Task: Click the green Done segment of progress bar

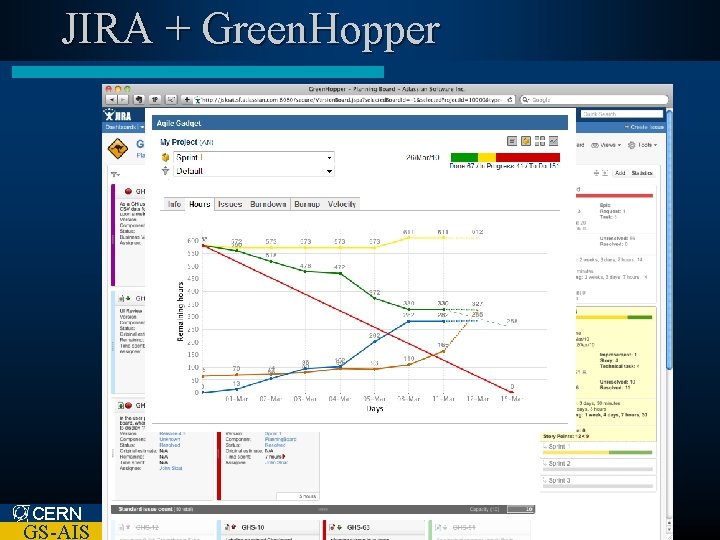Action: click(x=464, y=157)
